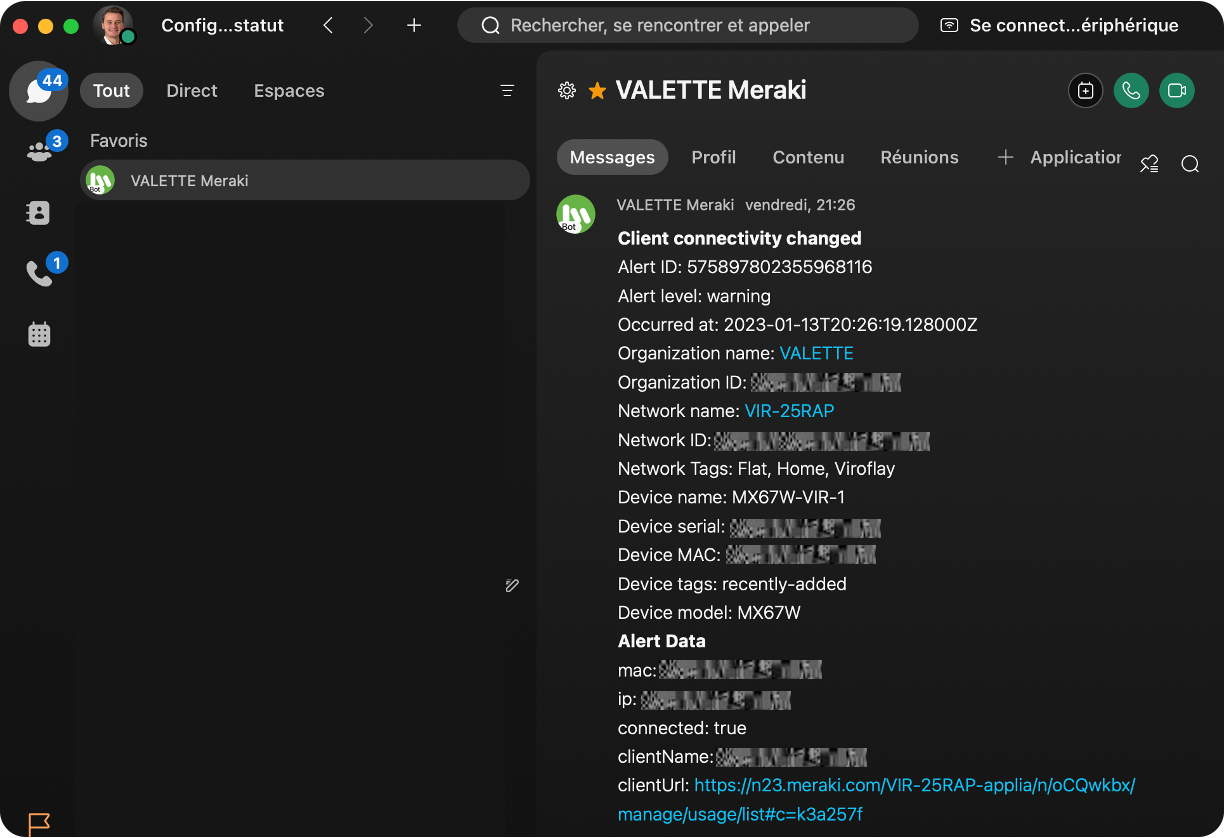This screenshot has height=838, width=1224.
Task: Start a video call with VALETTE Meraki
Action: 1177,90
